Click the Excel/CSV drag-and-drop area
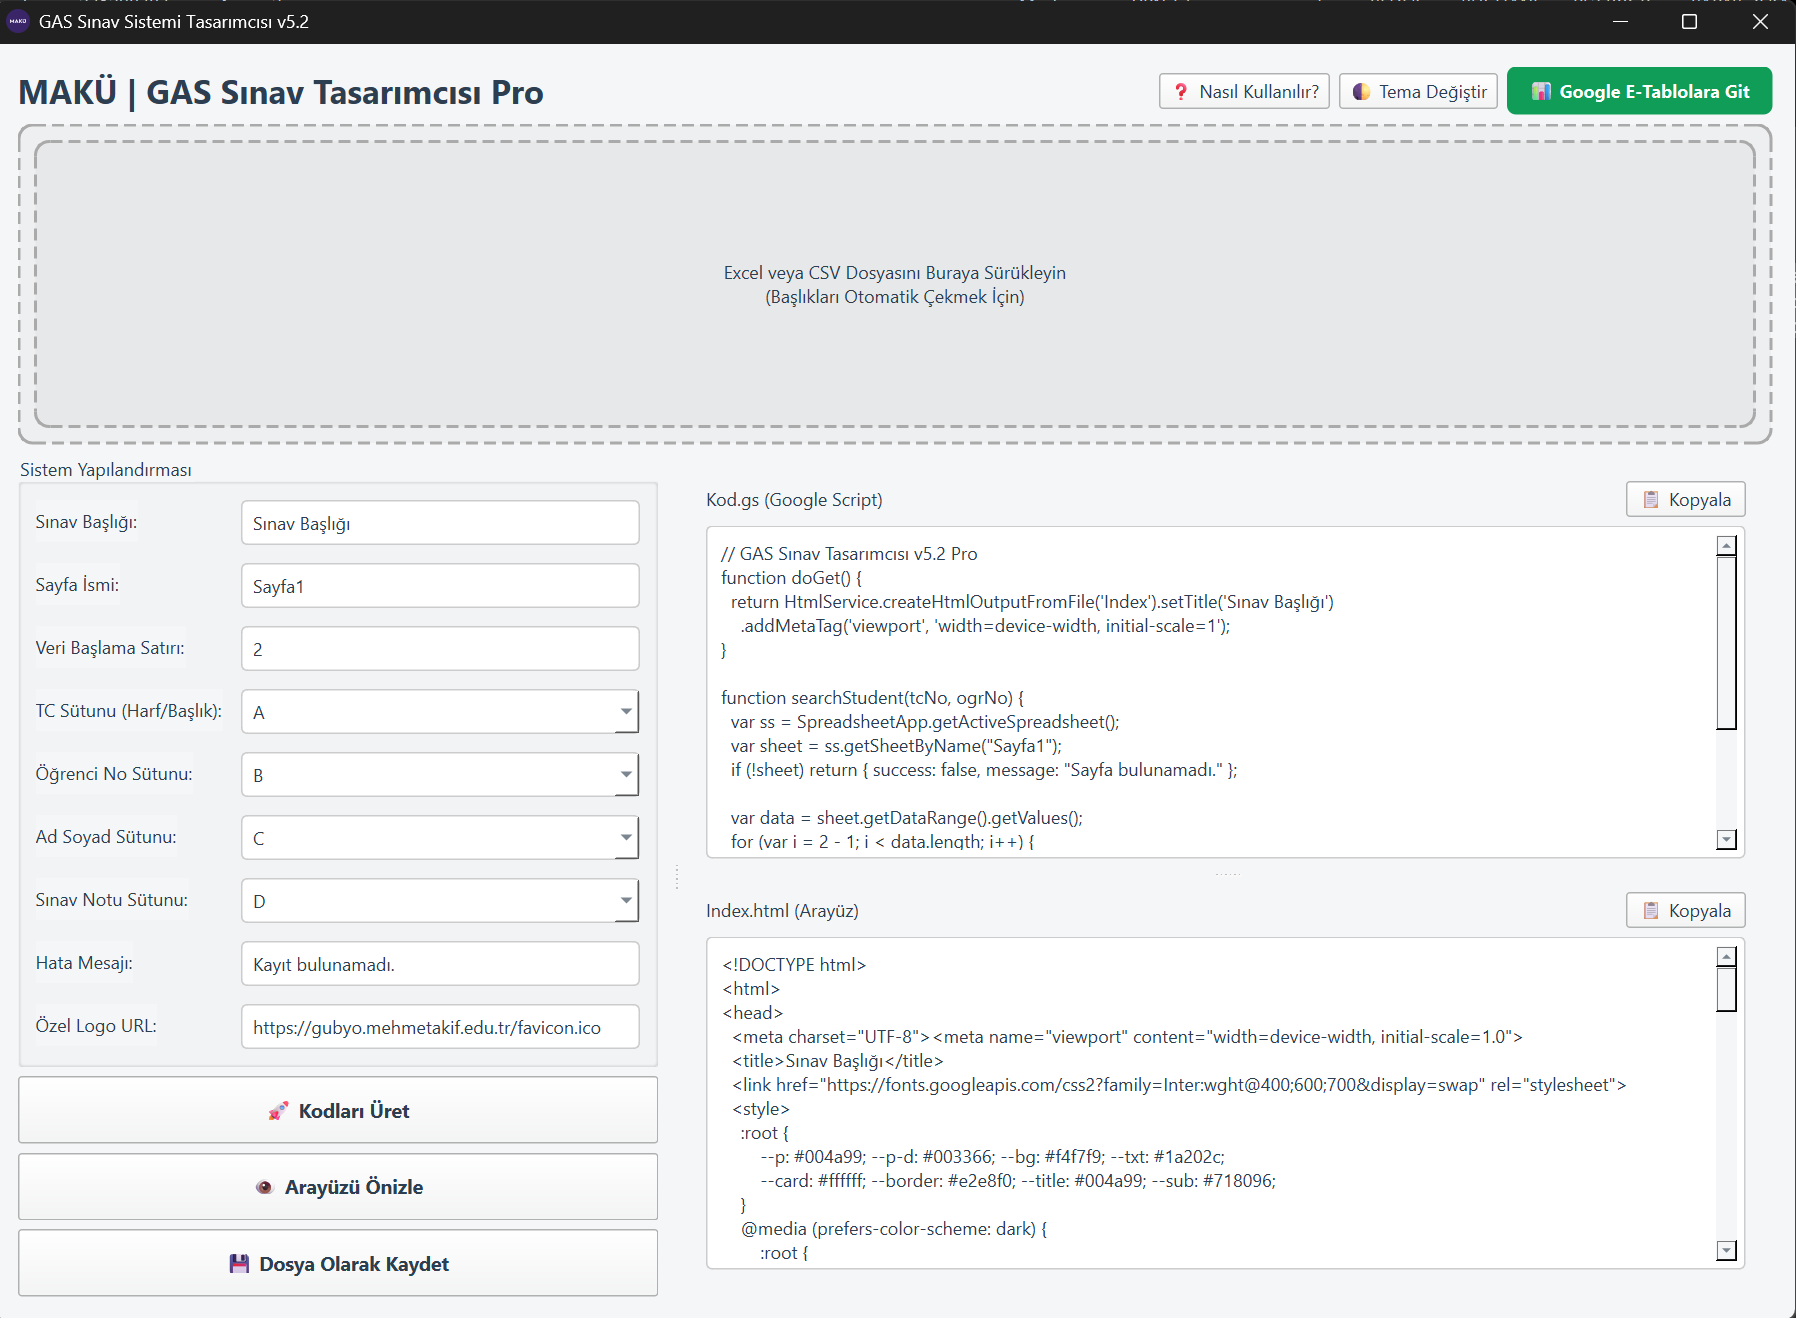This screenshot has width=1796, height=1318. [895, 284]
